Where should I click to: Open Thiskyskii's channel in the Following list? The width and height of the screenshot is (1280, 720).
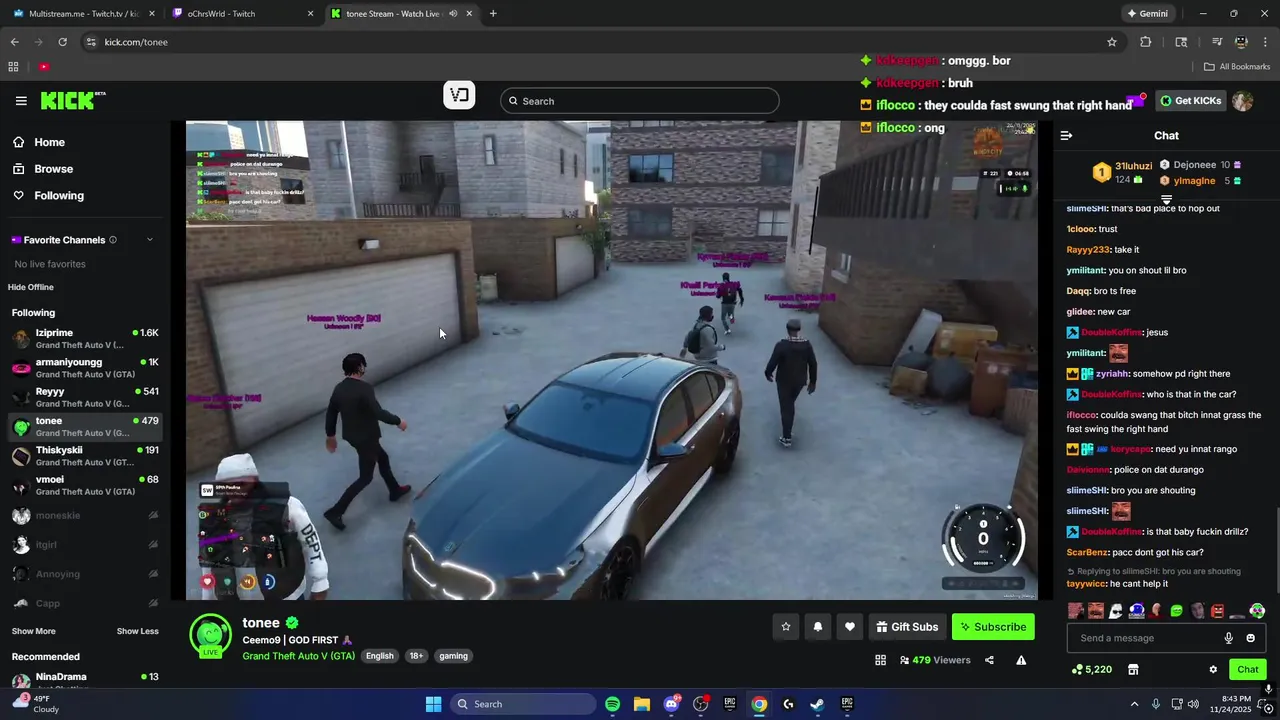(85, 456)
